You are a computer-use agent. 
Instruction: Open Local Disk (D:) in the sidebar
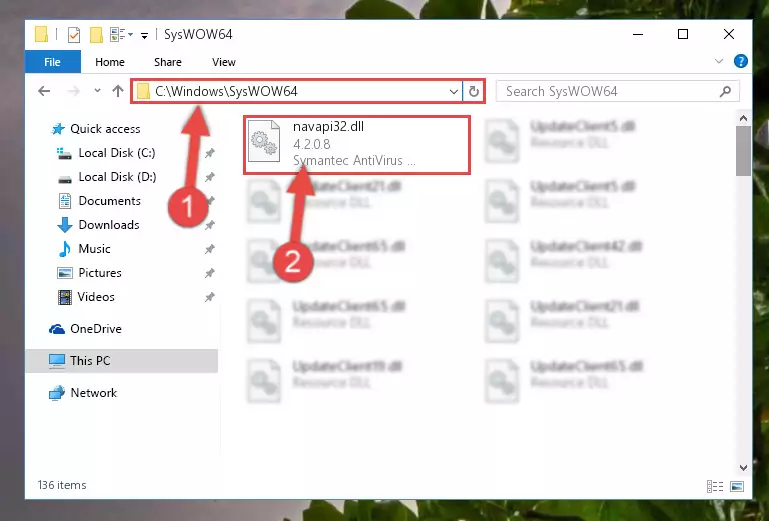117,177
